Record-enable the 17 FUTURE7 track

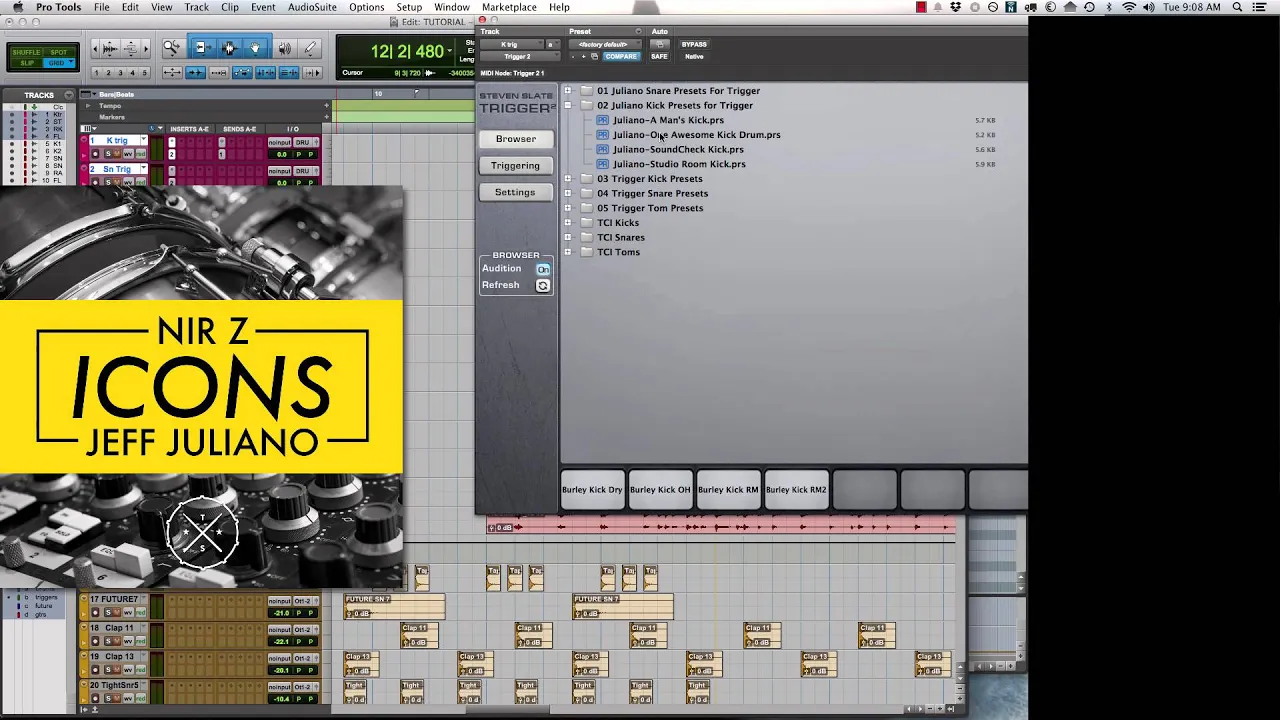[95, 613]
